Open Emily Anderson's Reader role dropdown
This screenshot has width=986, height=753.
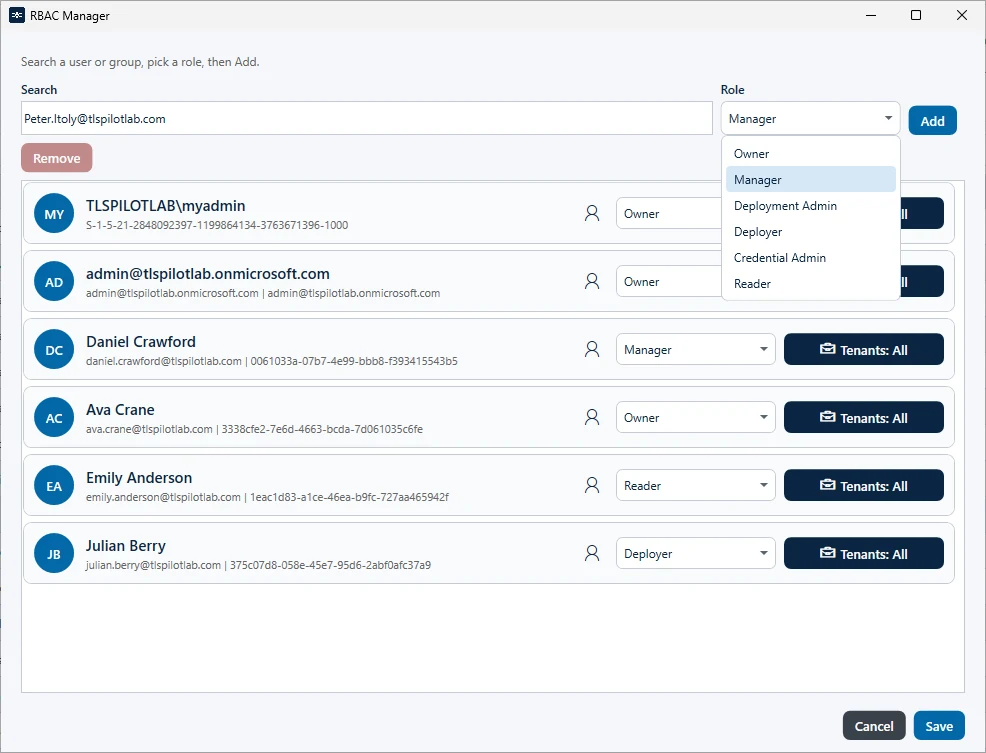point(695,485)
